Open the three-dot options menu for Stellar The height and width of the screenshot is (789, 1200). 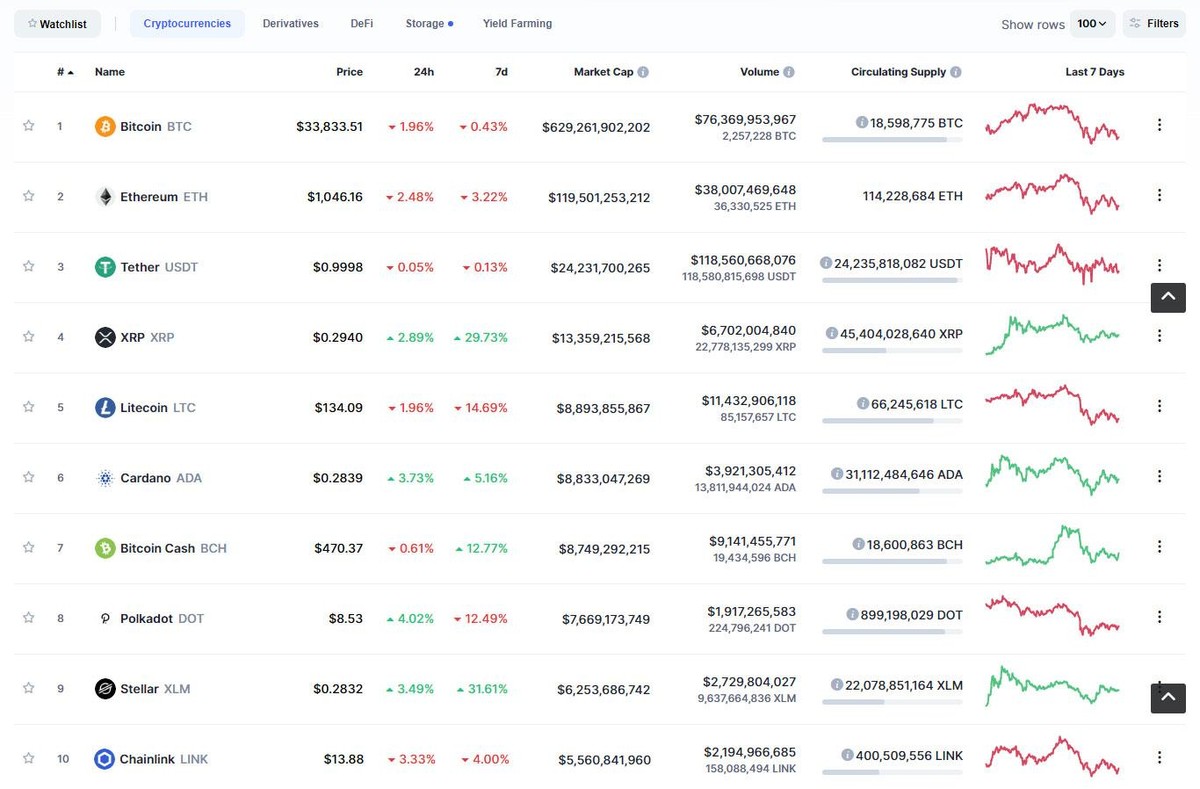(x=1159, y=687)
